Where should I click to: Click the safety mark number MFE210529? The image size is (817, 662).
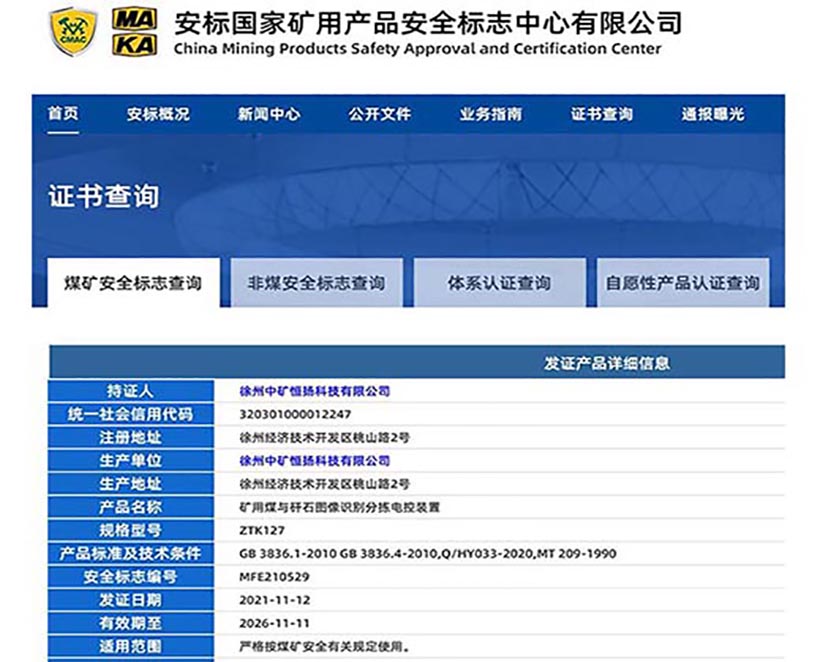[274, 577]
